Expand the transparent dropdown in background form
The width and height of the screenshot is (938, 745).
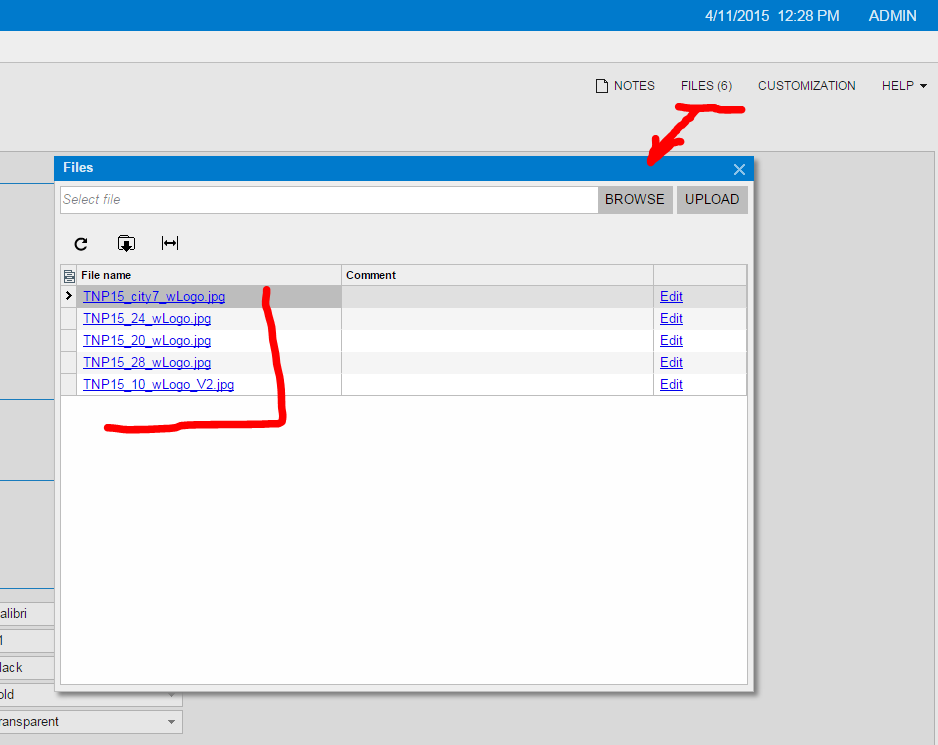(x=171, y=722)
